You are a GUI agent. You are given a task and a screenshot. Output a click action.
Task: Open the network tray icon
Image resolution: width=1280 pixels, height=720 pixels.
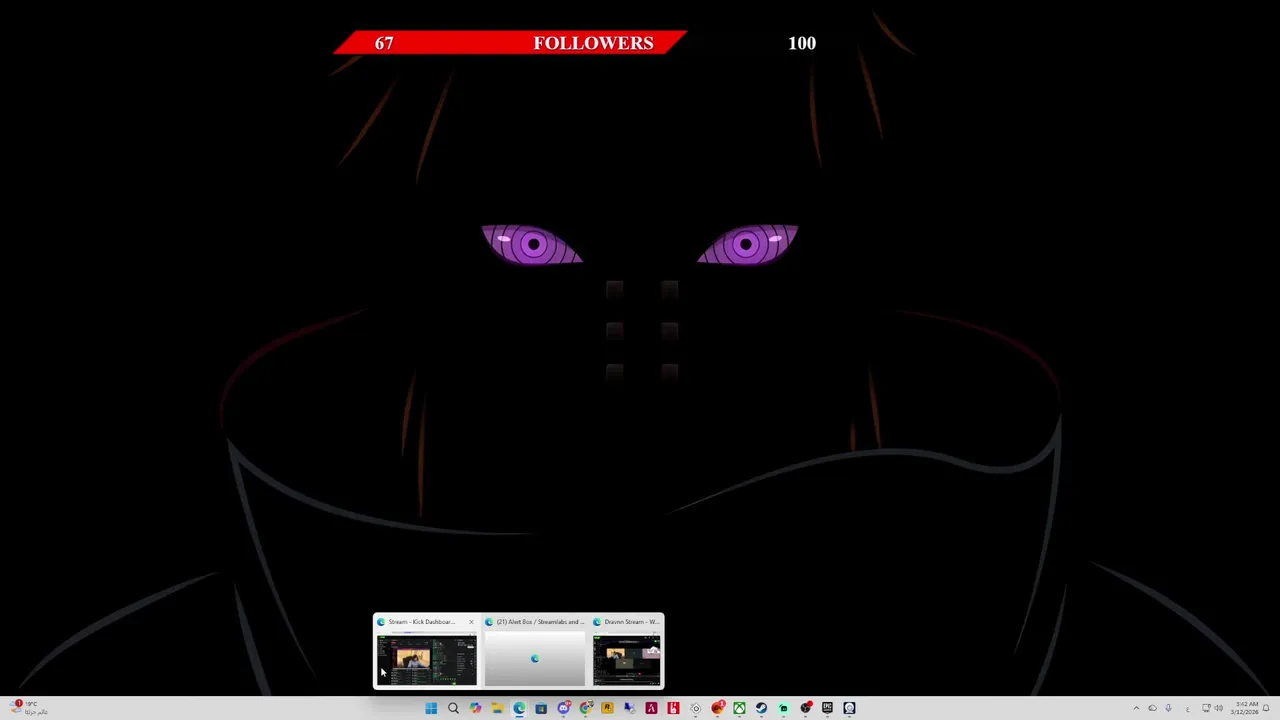tap(1206, 708)
